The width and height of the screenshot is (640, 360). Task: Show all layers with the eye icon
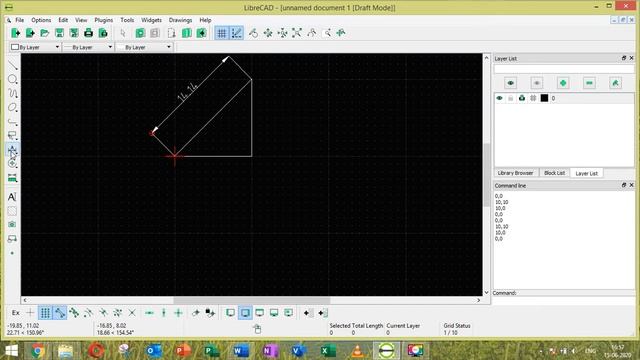[x=510, y=83]
